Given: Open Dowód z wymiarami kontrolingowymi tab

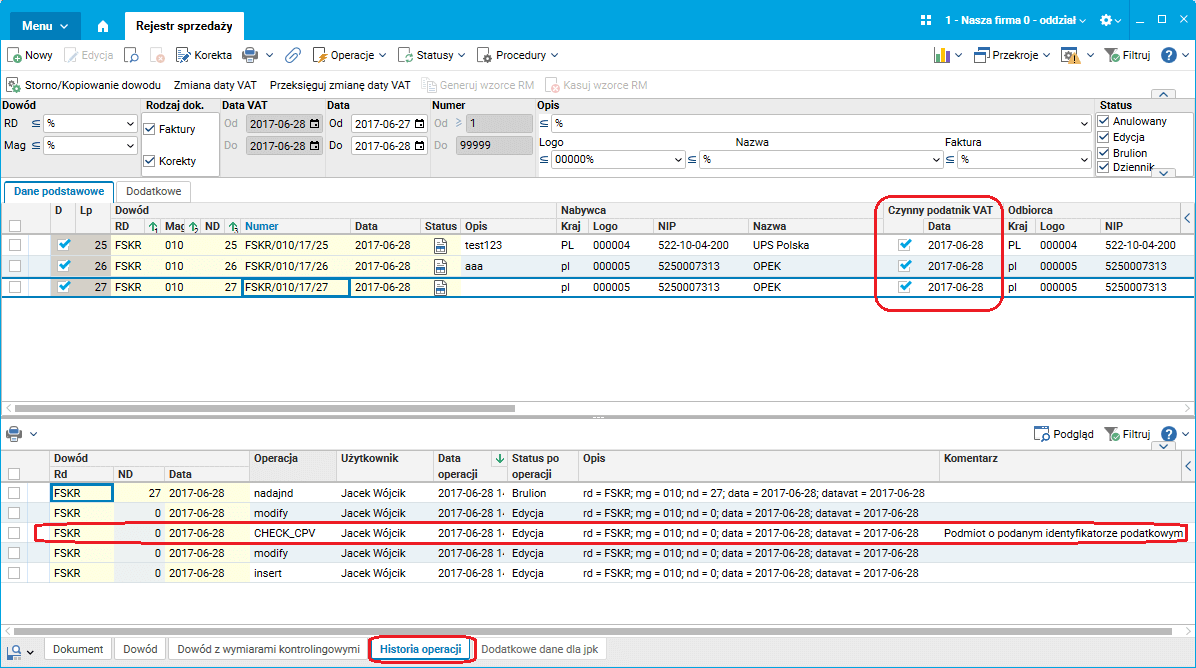Looking at the screenshot, I should pos(268,649).
